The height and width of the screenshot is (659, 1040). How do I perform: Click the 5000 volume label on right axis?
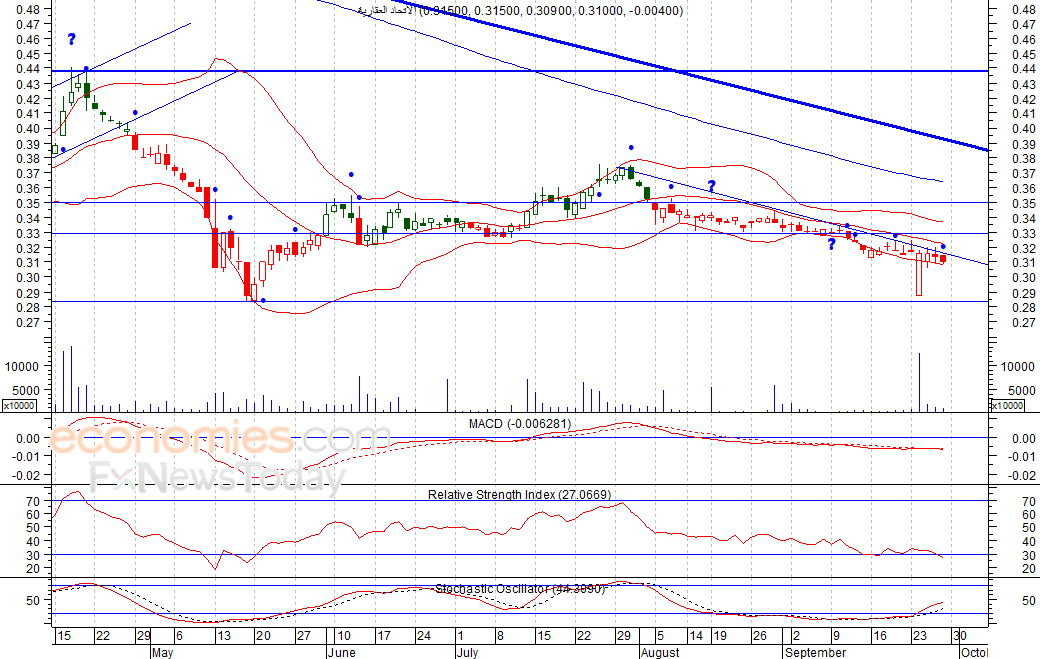[x=1021, y=390]
